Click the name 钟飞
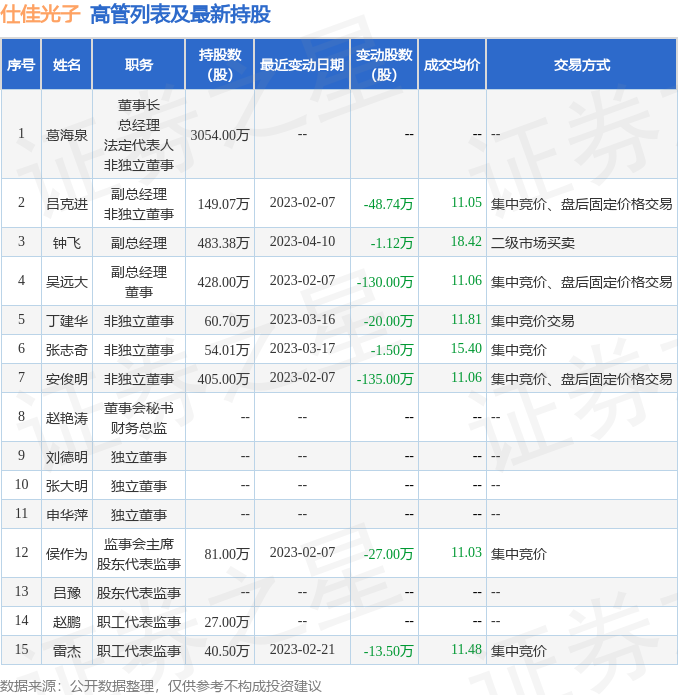 66,243
